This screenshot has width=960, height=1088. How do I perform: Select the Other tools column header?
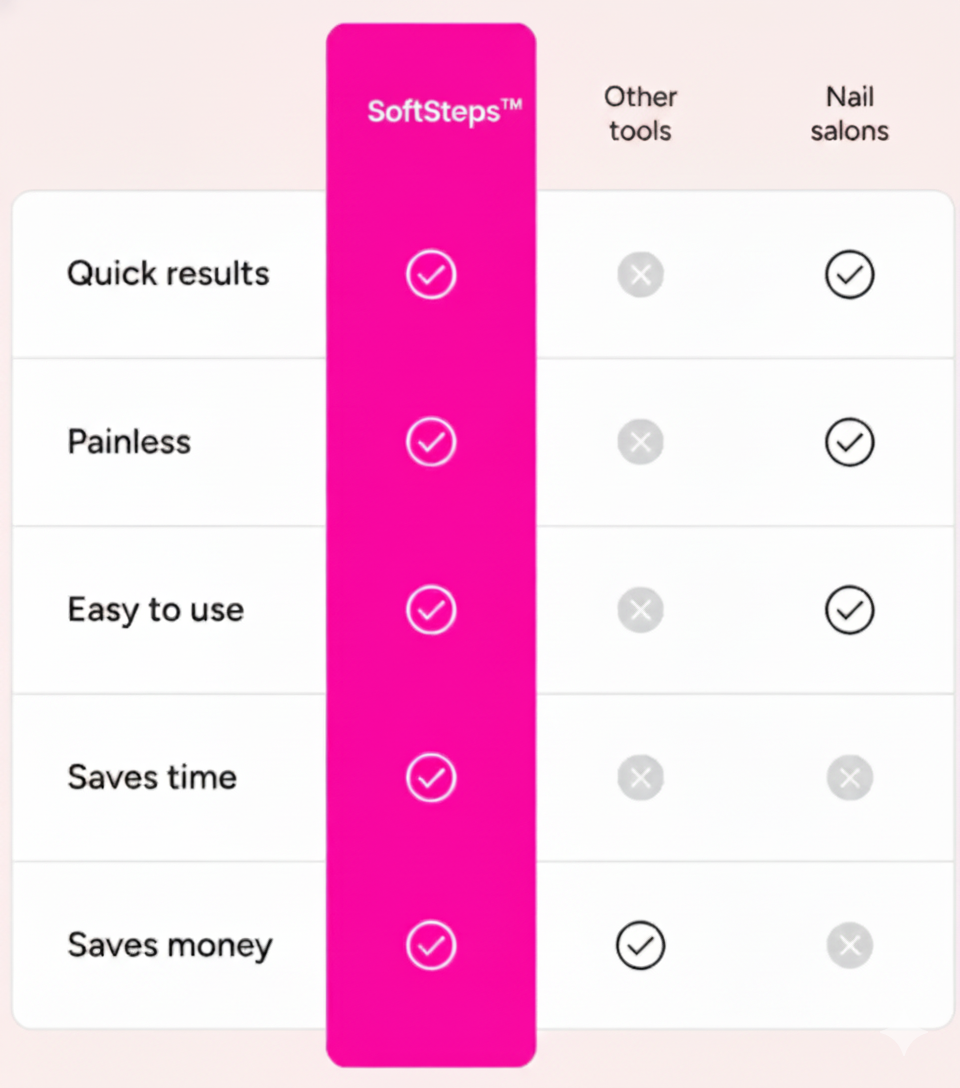641,113
